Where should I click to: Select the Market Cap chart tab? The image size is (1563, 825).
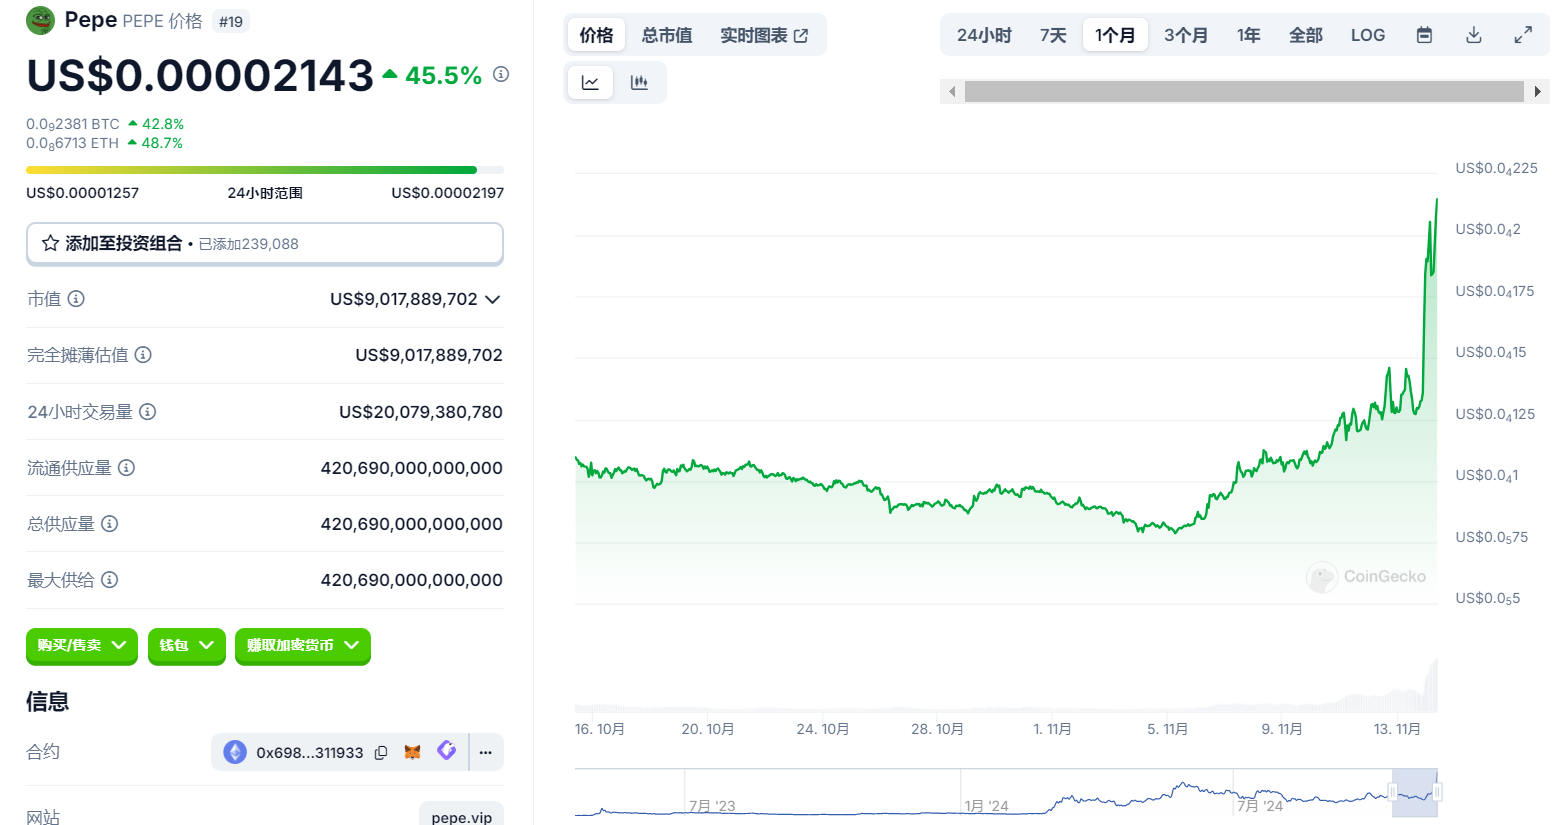pyautogui.click(x=667, y=35)
